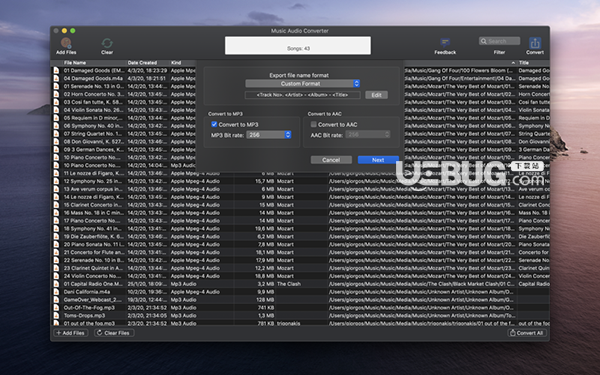Enable the Convert to AAC checkbox

pyautogui.click(x=313, y=124)
